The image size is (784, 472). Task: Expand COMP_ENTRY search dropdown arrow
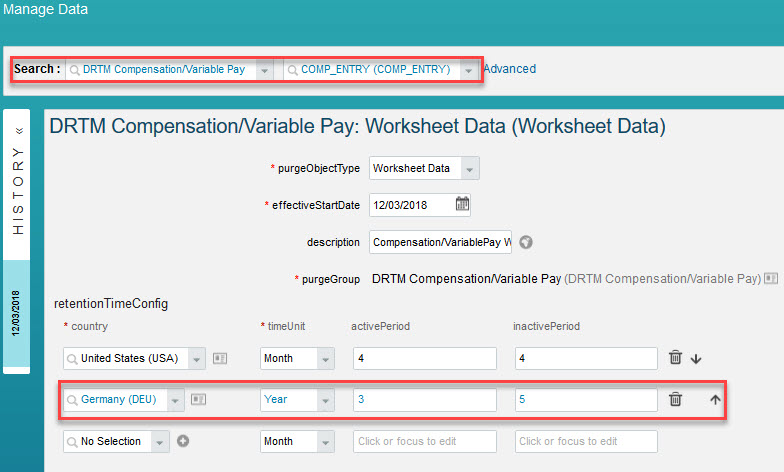[468, 70]
